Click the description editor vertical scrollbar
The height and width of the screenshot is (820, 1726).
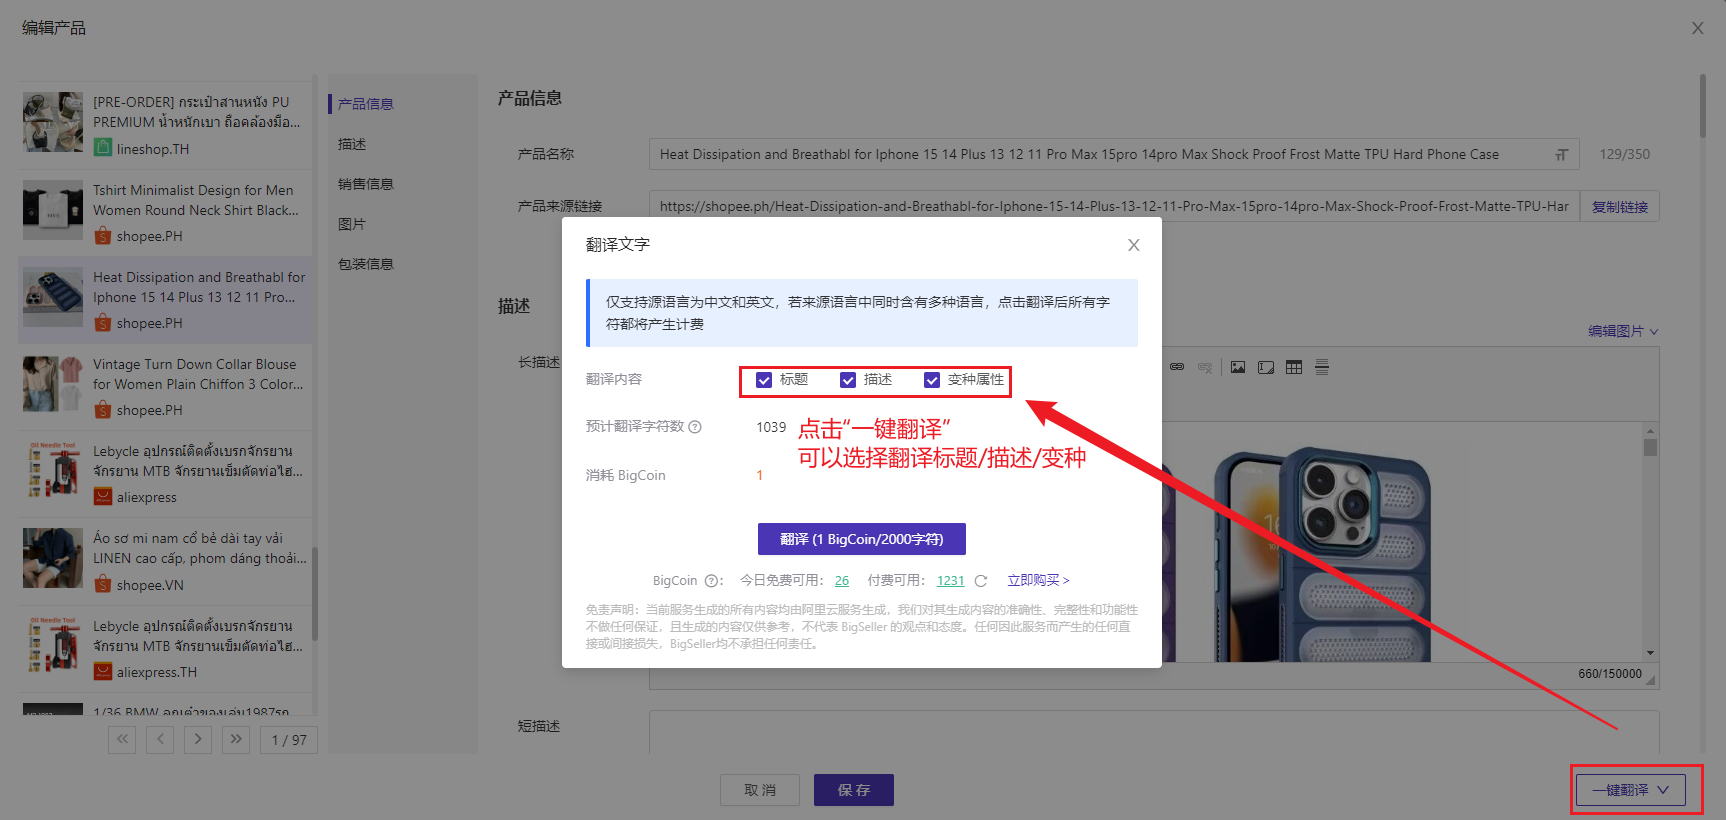(x=1650, y=540)
